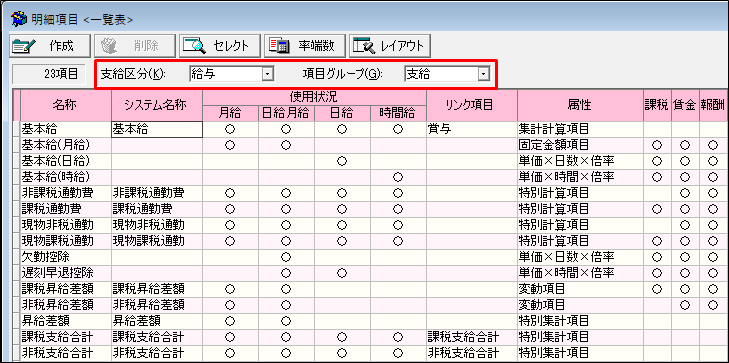Select the 非税昇給差額 name cell
Screen dimensions: 729x363
[x=66, y=304]
